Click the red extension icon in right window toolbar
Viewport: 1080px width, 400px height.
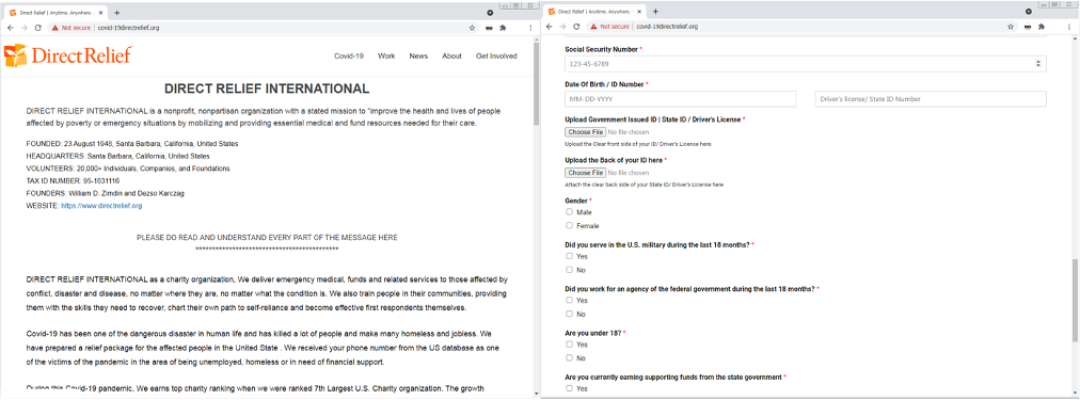(x=1027, y=26)
